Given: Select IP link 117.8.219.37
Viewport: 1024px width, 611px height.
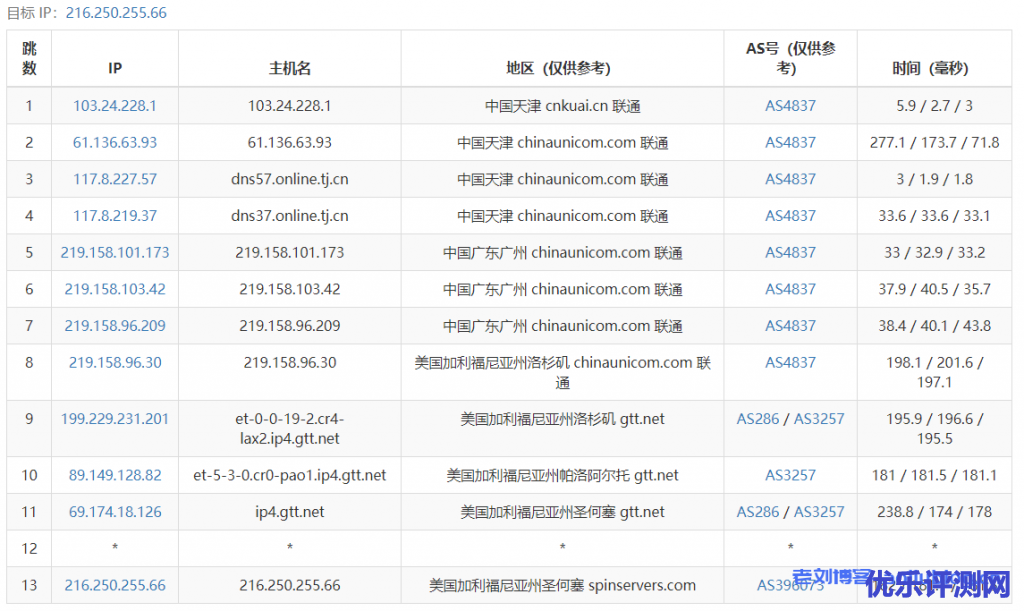Looking at the screenshot, I should [x=115, y=216].
